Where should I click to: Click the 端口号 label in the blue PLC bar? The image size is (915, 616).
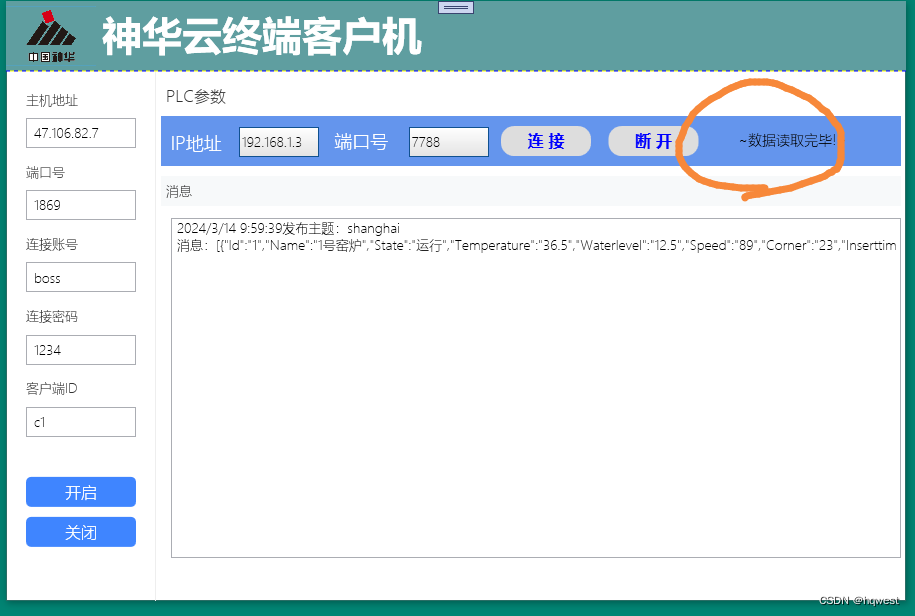(361, 142)
